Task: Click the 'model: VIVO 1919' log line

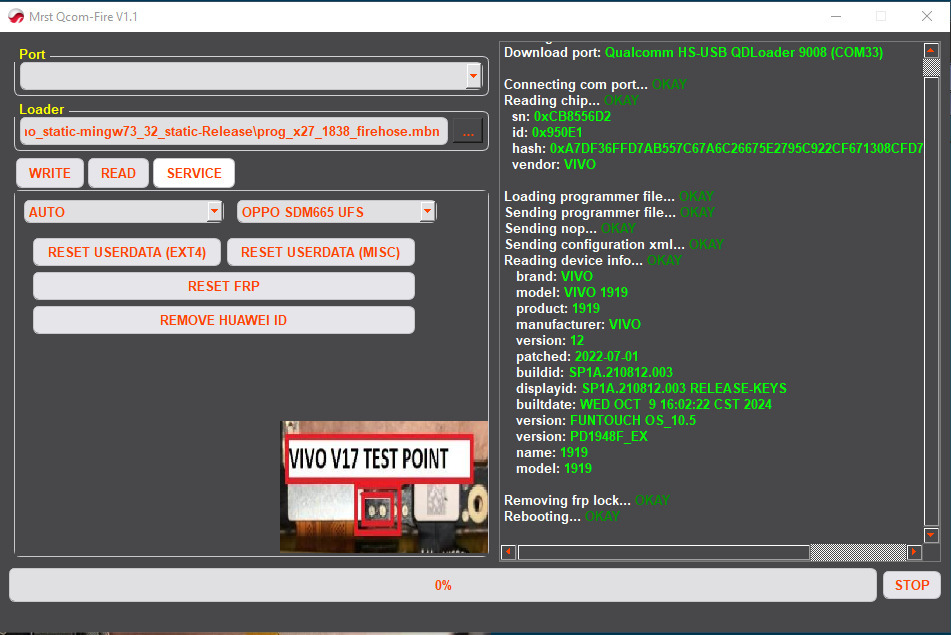Action: [x=572, y=292]
